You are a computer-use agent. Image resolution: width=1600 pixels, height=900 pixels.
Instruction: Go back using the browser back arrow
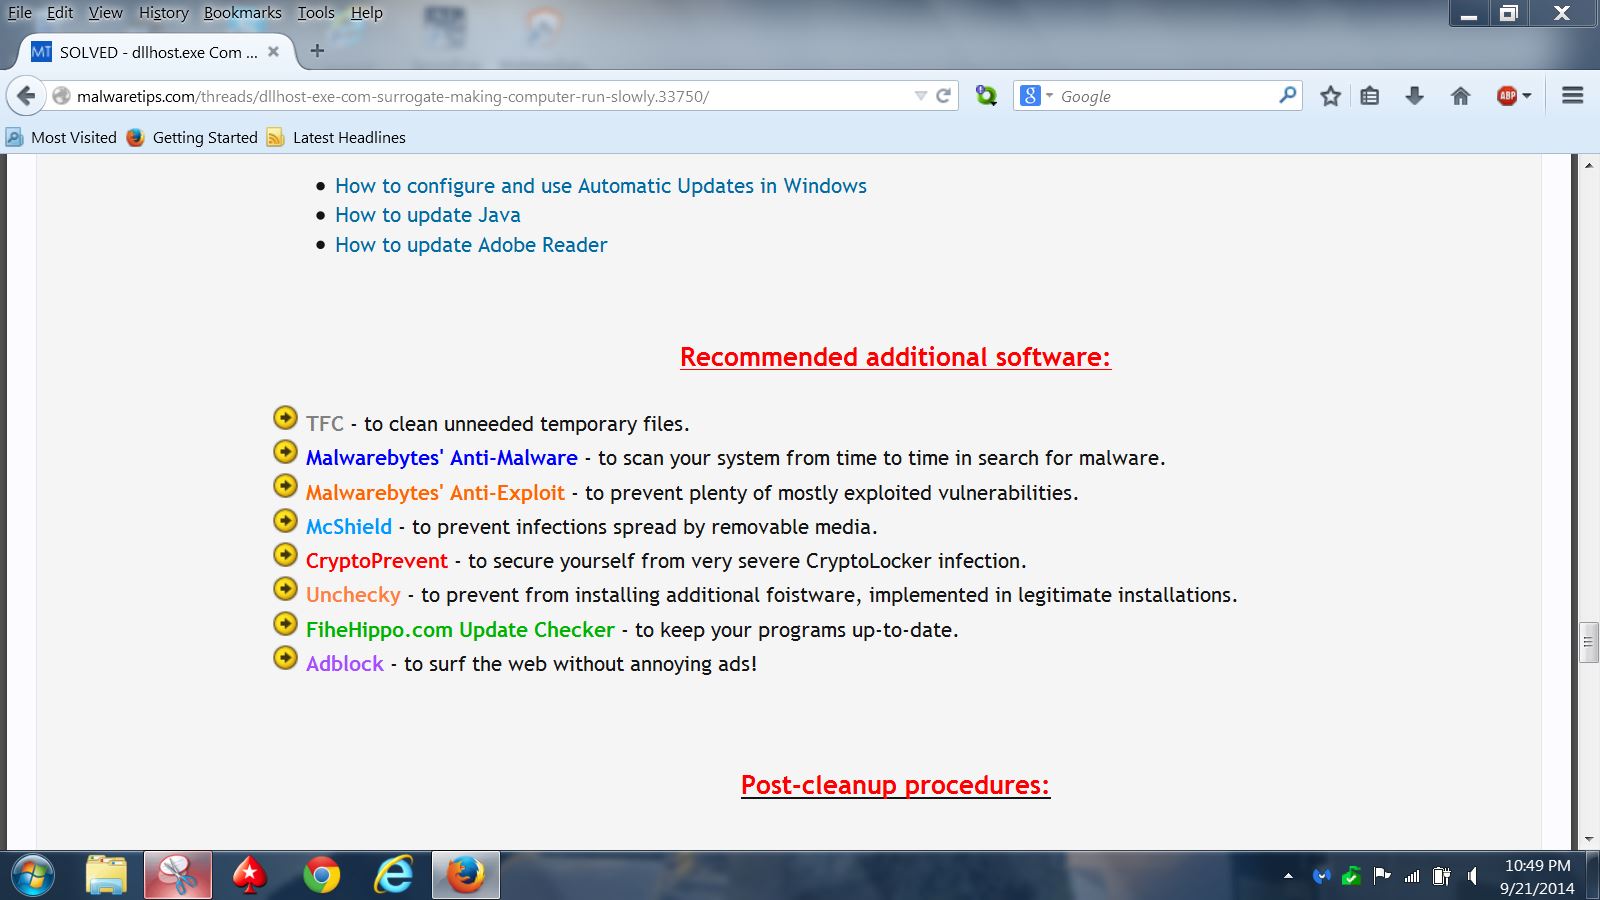pyautogui.click(x=26, y=96)
